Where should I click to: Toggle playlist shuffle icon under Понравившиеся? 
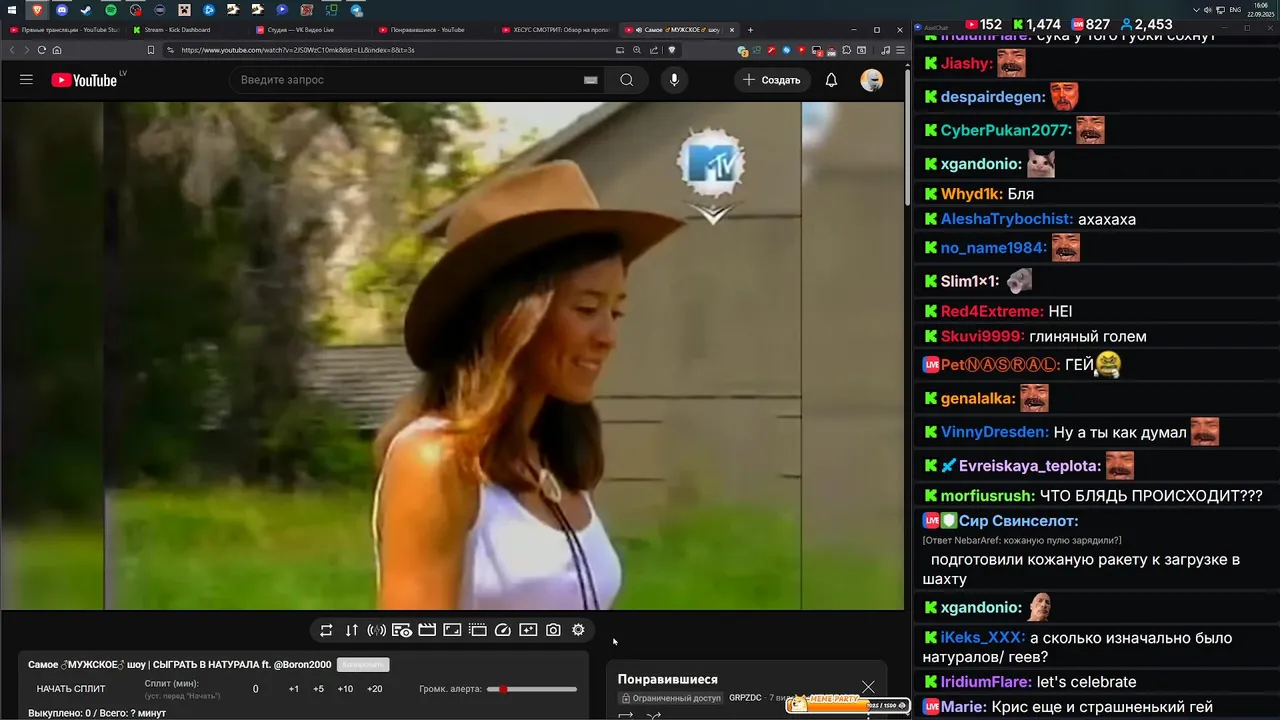(654, 715)
